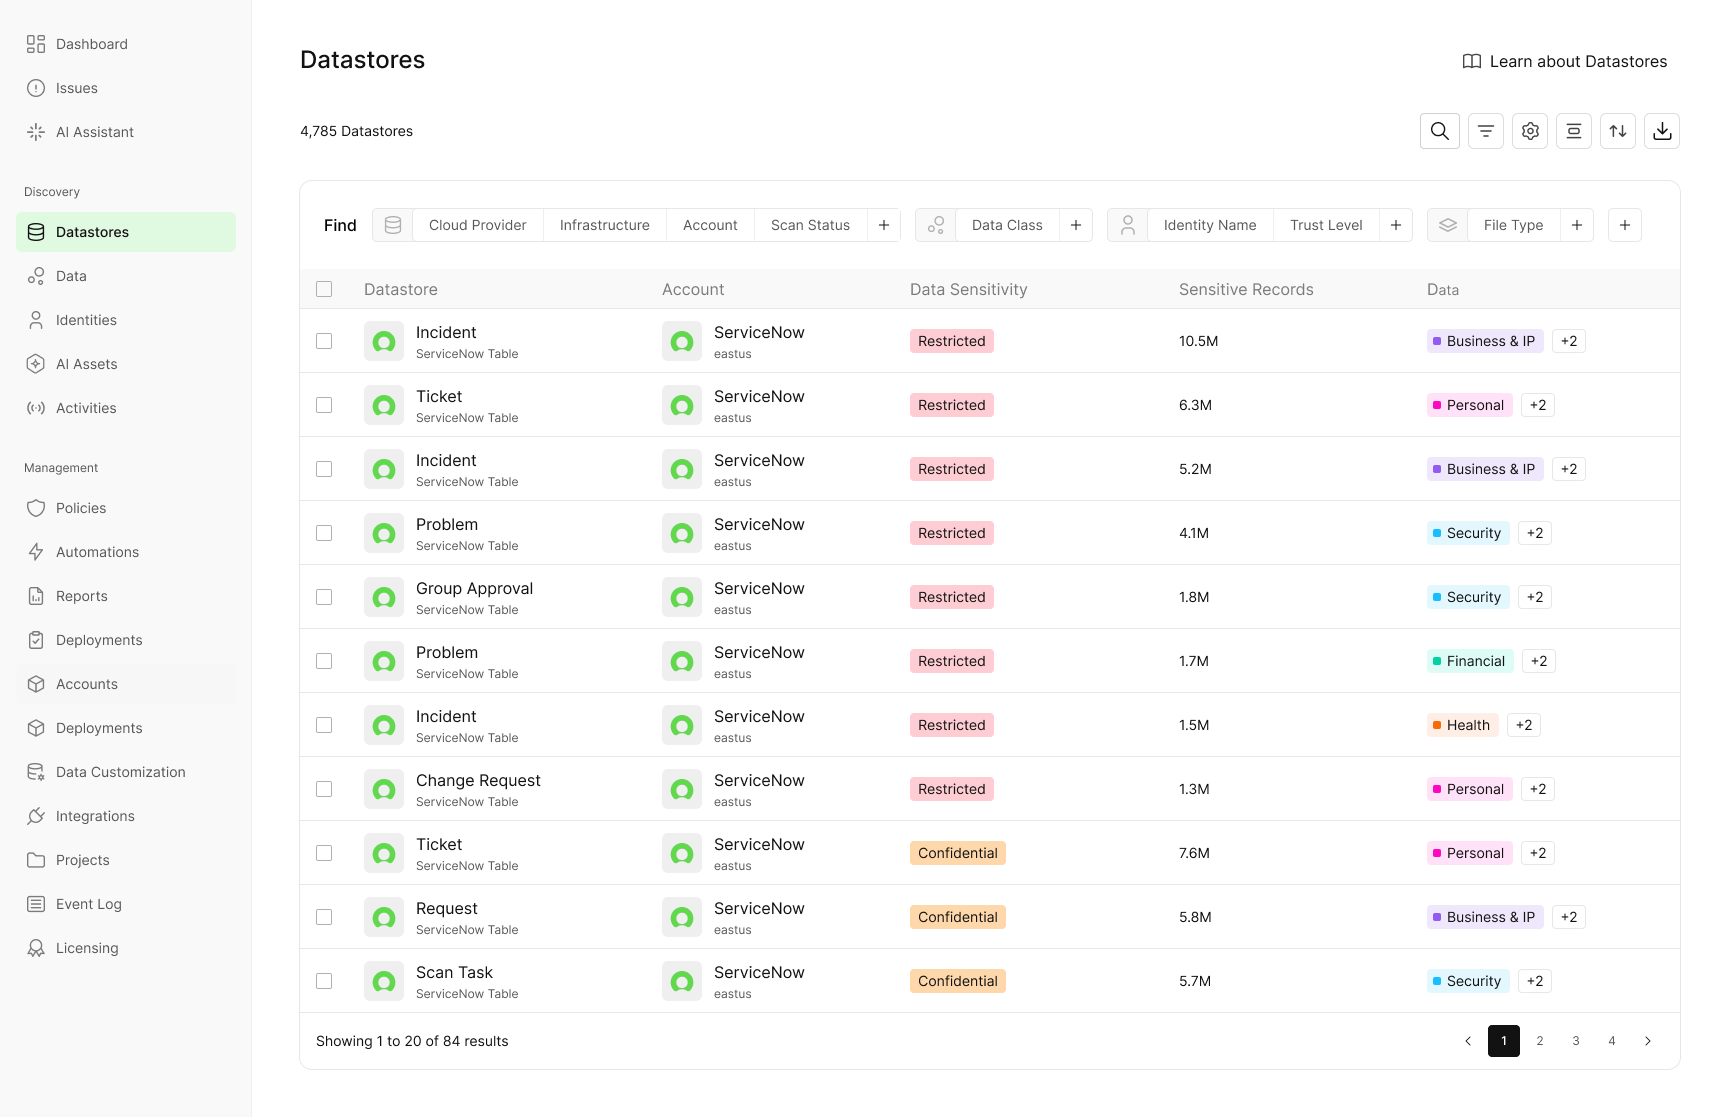Open the Cloud Provider filter

[x=477, y=225]
